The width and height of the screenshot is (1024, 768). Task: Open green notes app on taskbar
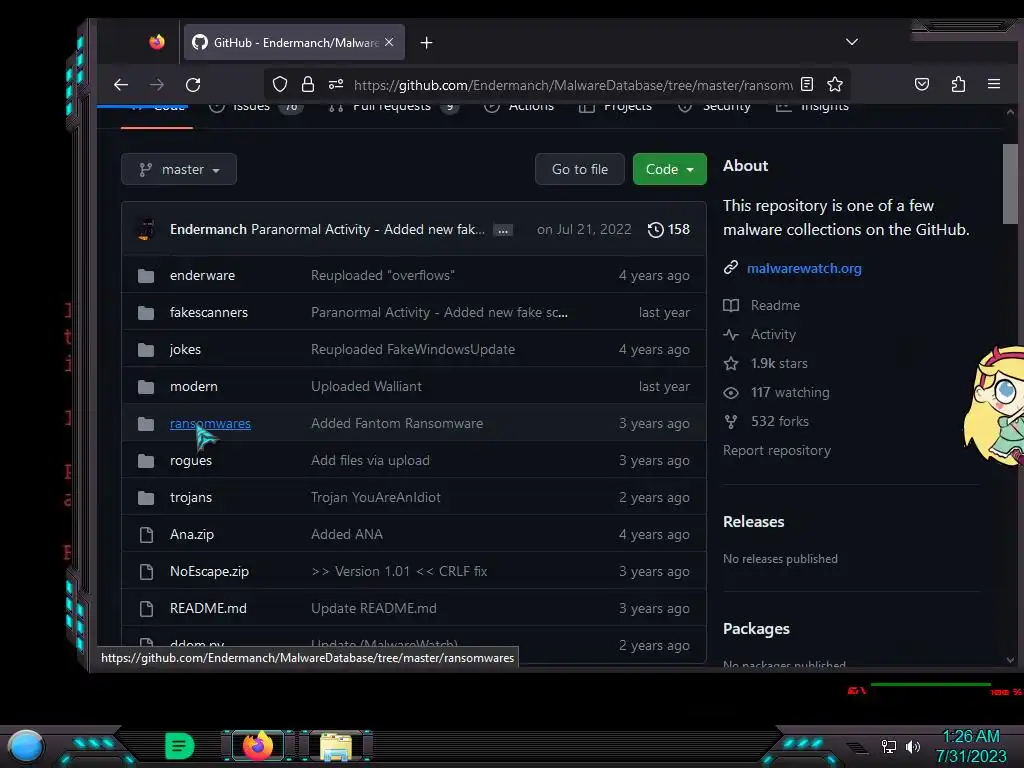[179, 746]
